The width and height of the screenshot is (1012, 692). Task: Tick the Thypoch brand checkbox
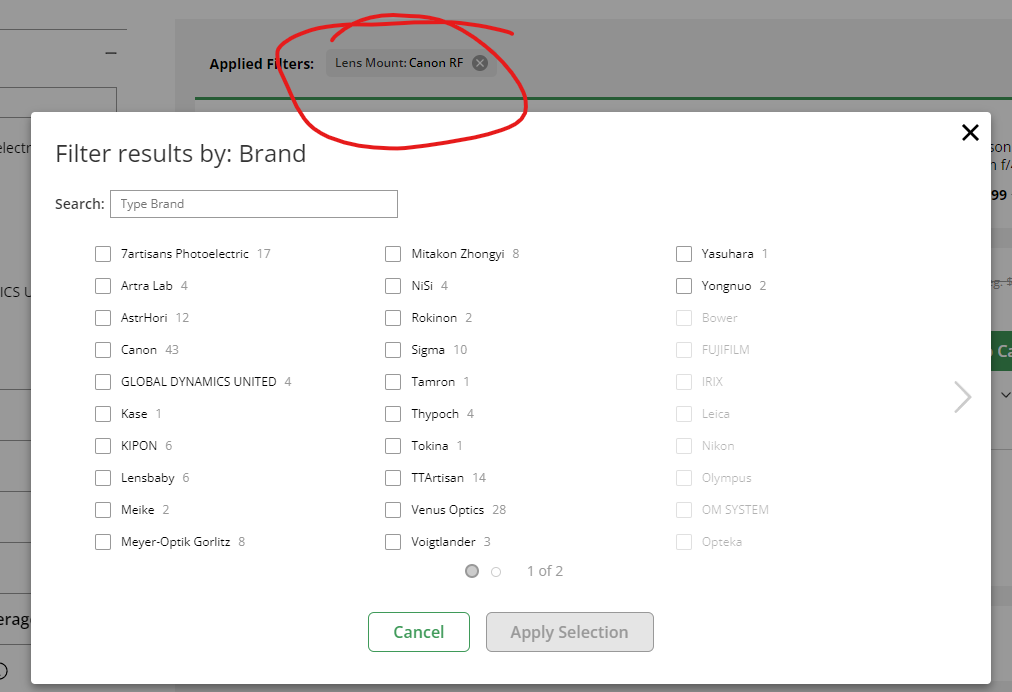393,414
